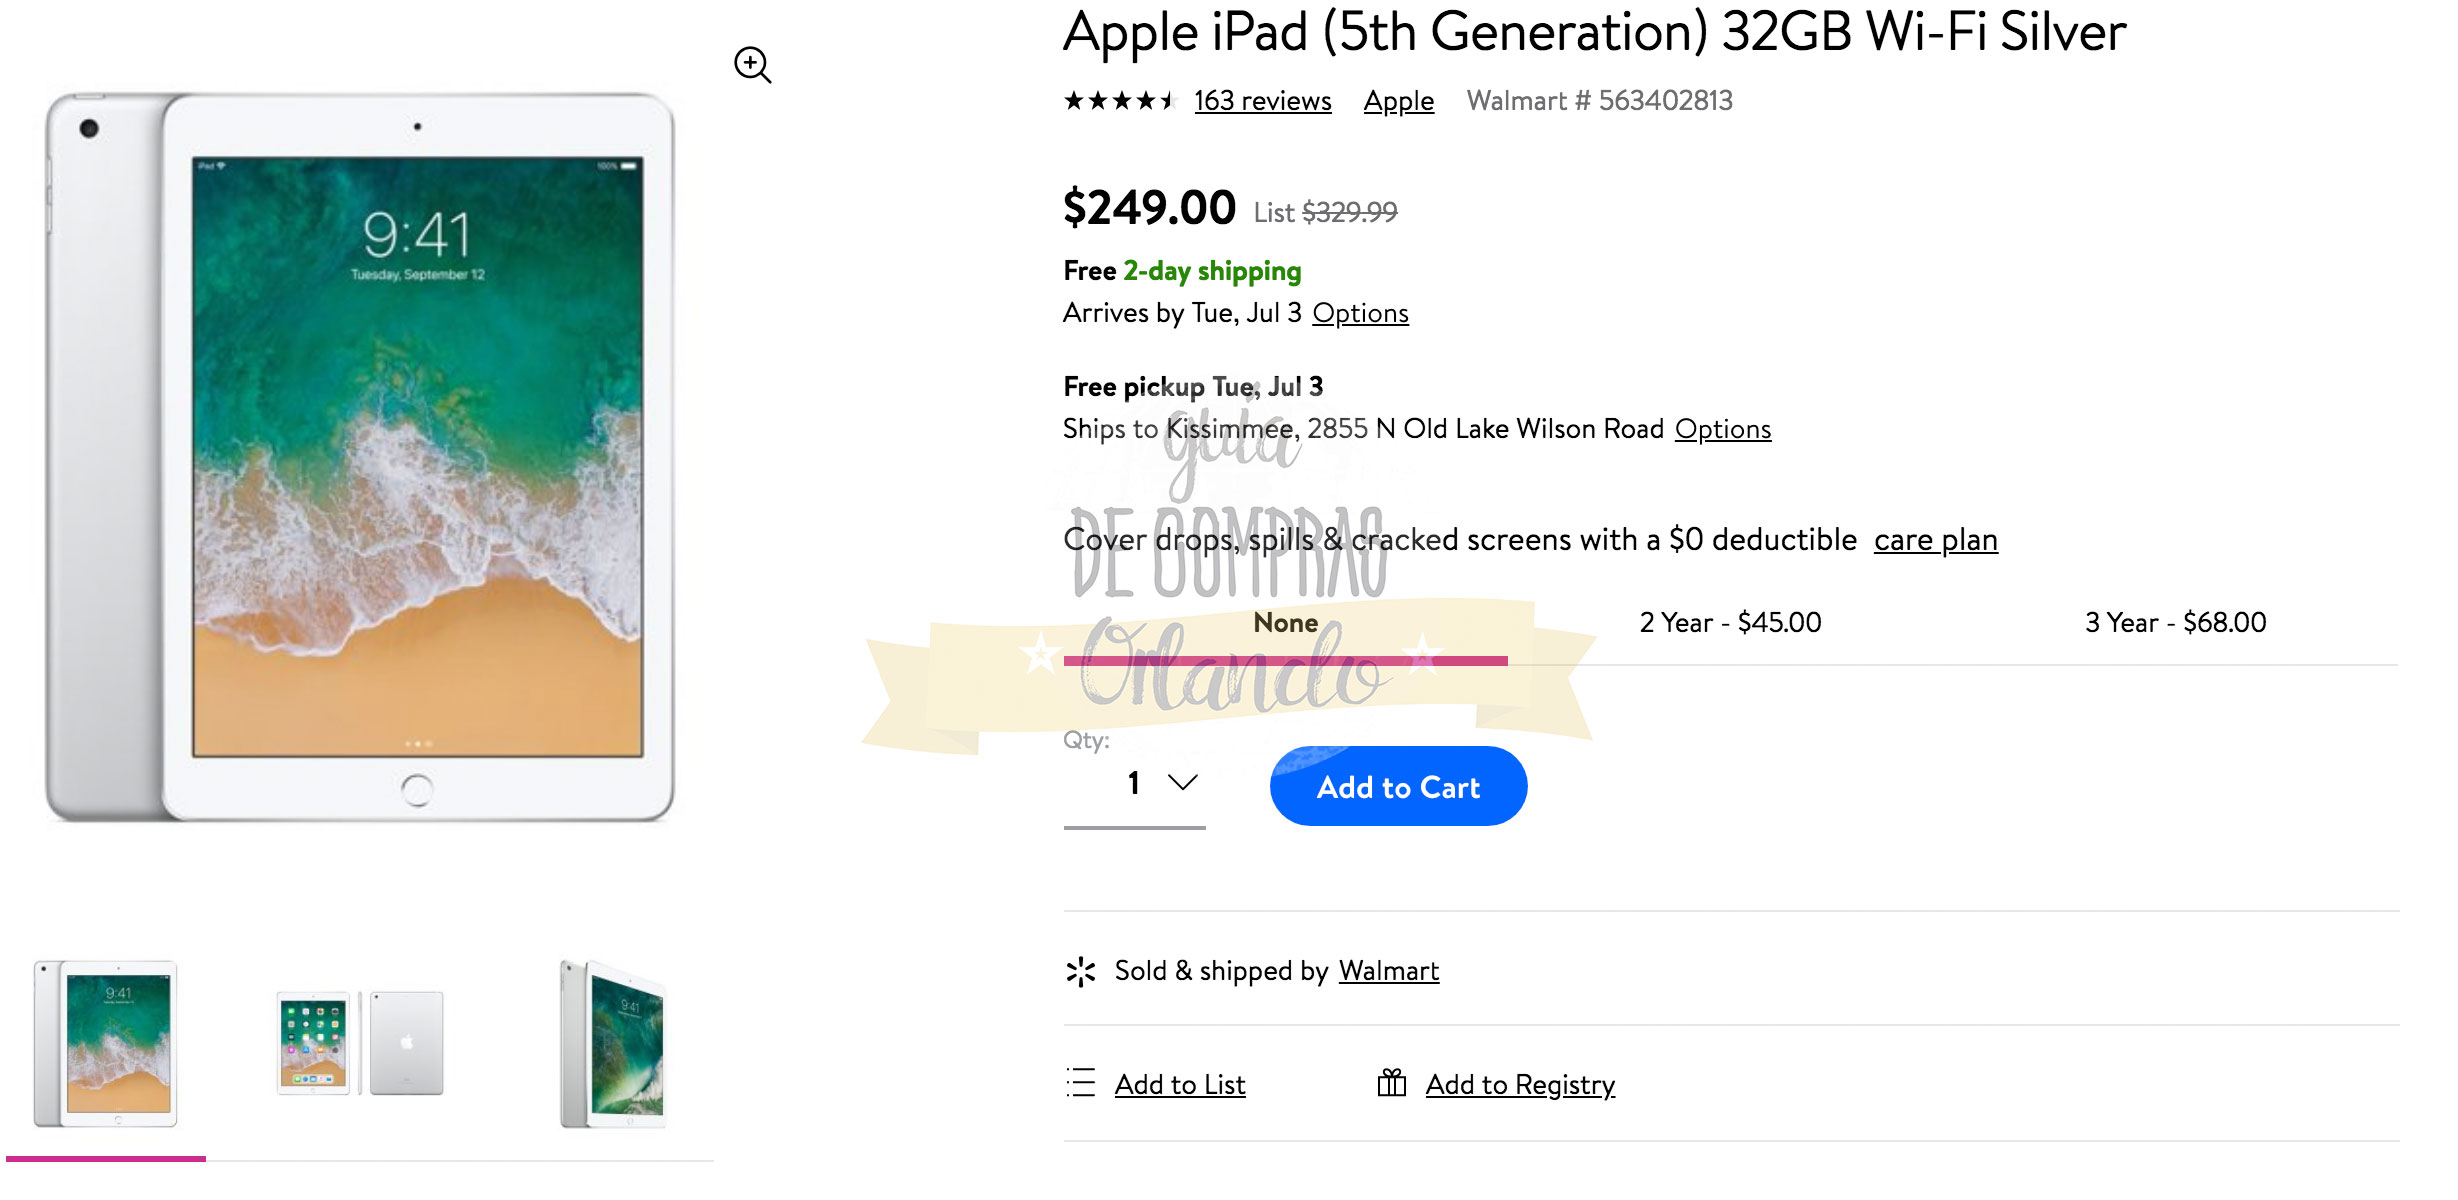Image resolution: width=2458 pixels, height=1200 pixels.
Task: Click the Add to Registry link
Action: 1520,1085
